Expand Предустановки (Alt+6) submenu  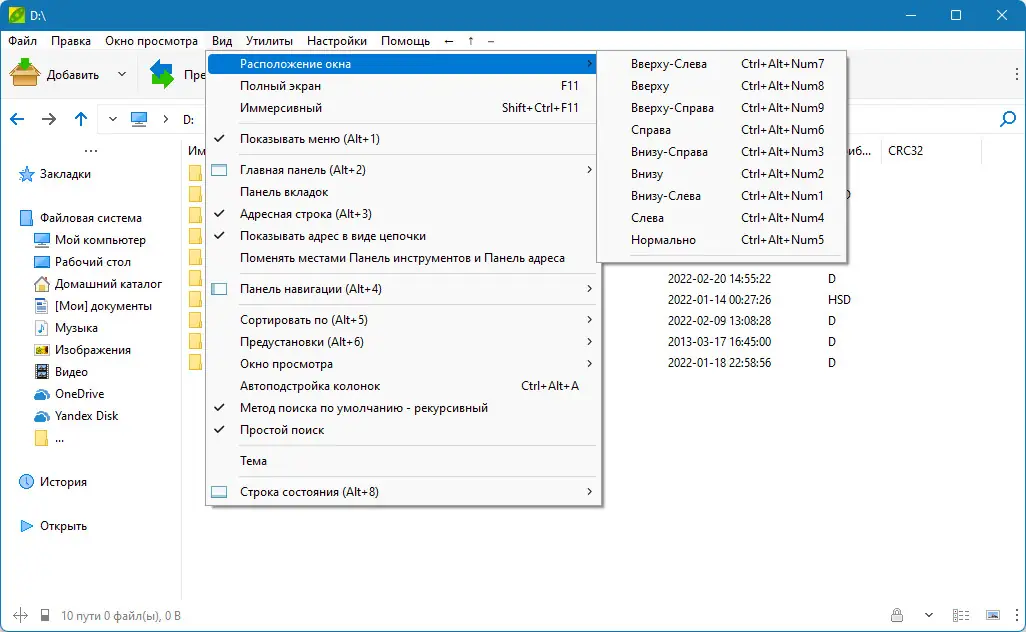point(402,342)
